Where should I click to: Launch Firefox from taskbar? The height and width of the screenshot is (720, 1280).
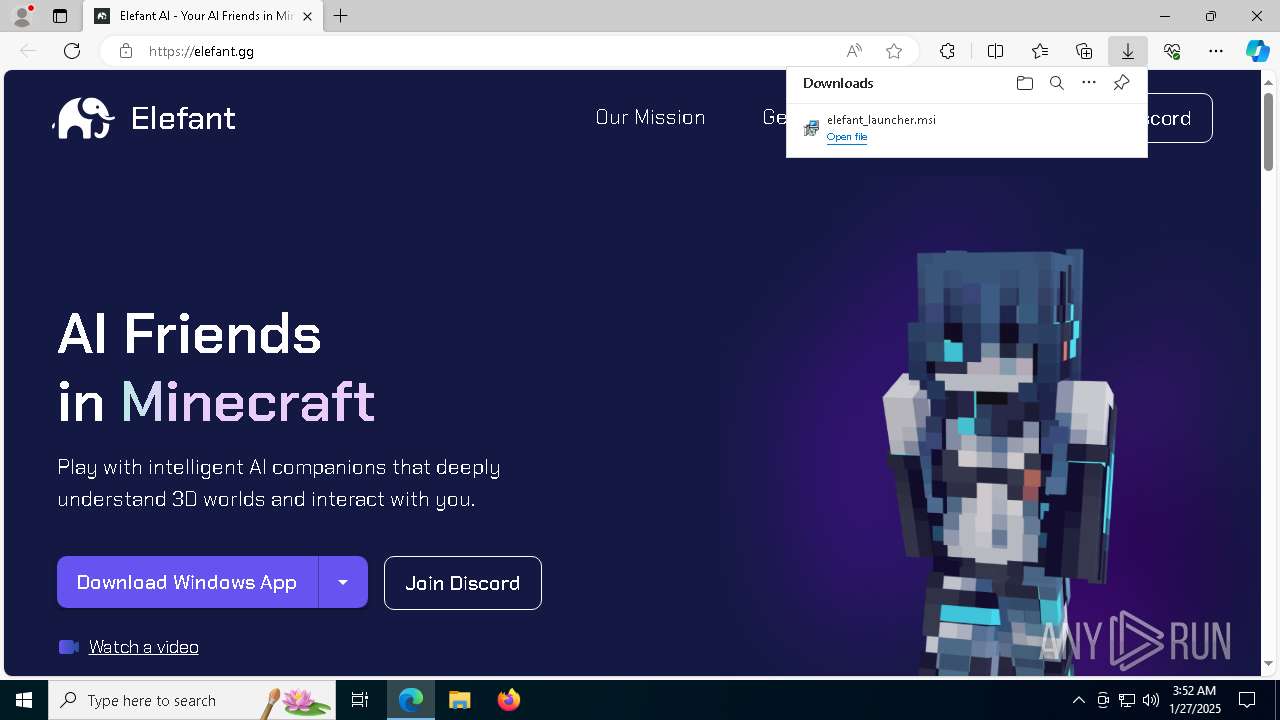[509, 700]
